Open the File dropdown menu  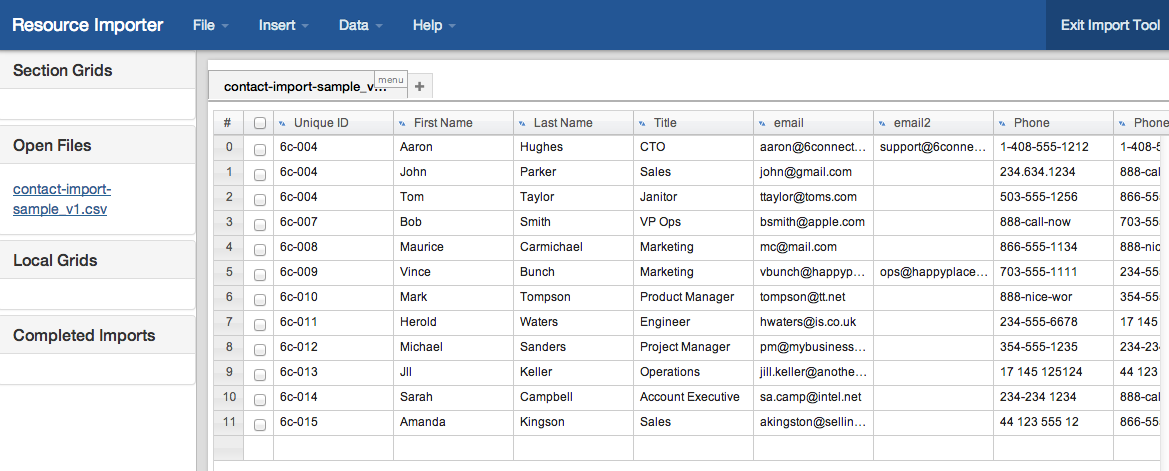tap(210, 25)
